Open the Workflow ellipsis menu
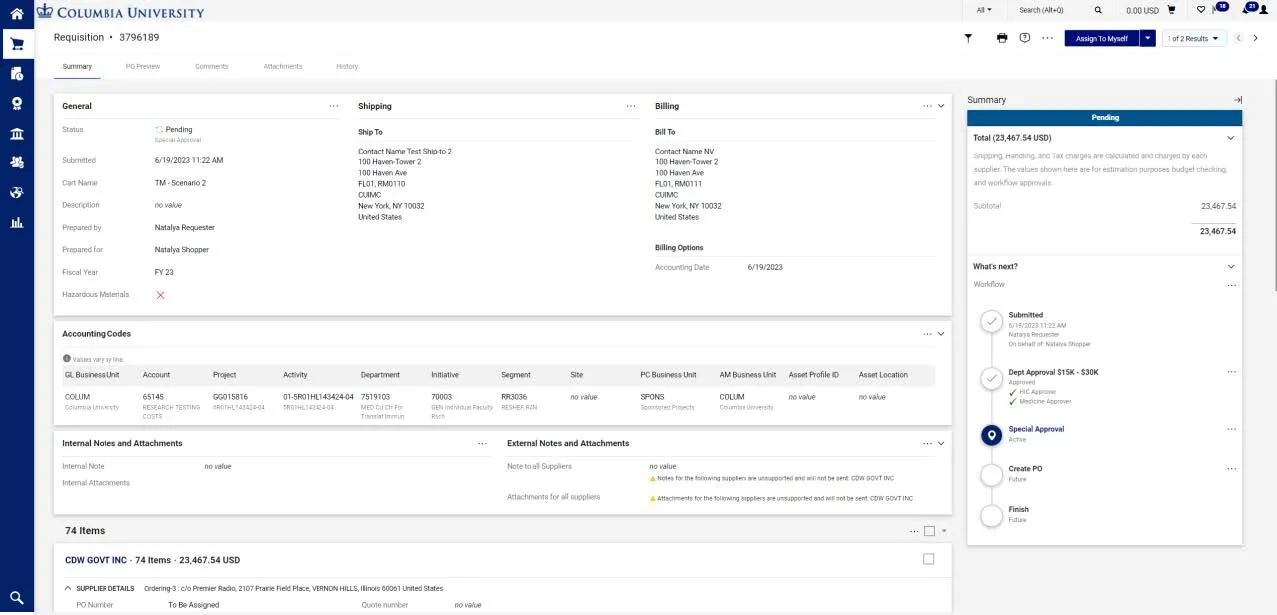This screenshot has height=615, width=1277. tap(1232, 285)
